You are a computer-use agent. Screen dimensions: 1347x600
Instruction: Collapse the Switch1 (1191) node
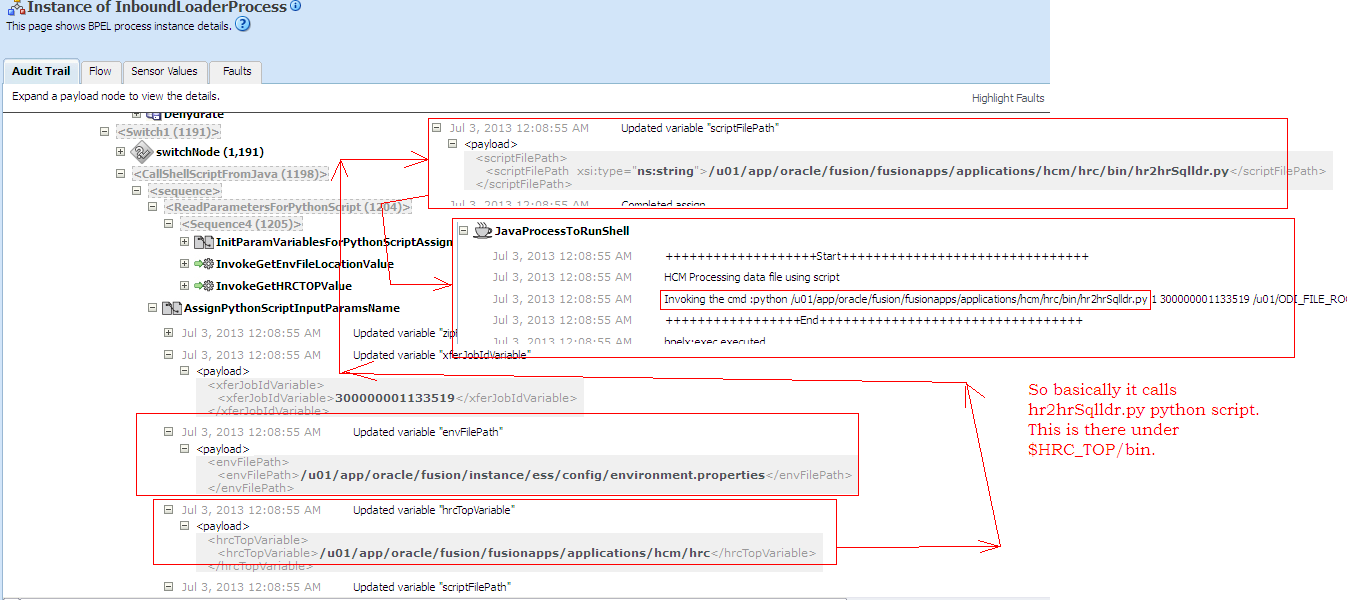pyautogui.click(x=105, y=131)
